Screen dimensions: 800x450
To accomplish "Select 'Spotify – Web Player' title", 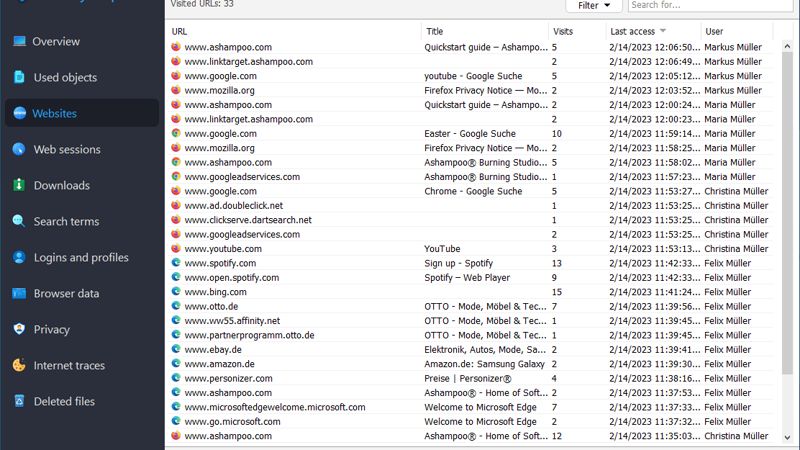I will coord(467,278).
